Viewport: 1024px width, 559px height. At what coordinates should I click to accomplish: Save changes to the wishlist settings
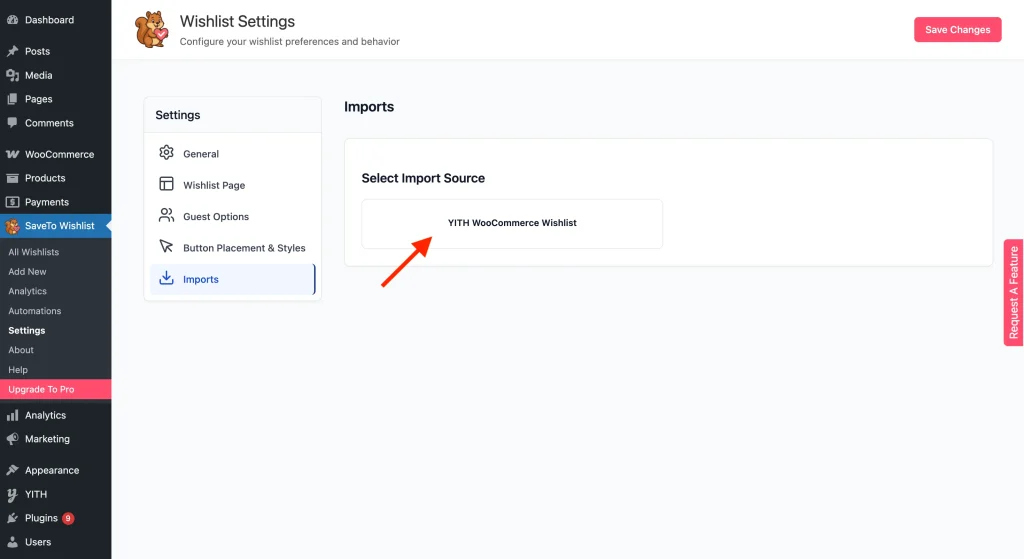point(957,30)
